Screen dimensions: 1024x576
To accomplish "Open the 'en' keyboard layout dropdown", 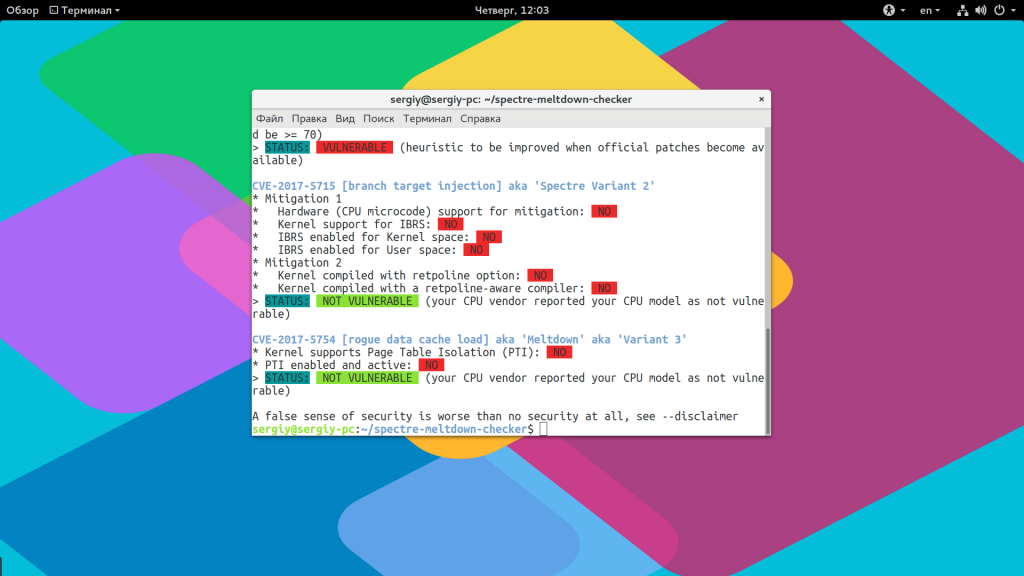I will pyautogui.click(x=930, y=10).
